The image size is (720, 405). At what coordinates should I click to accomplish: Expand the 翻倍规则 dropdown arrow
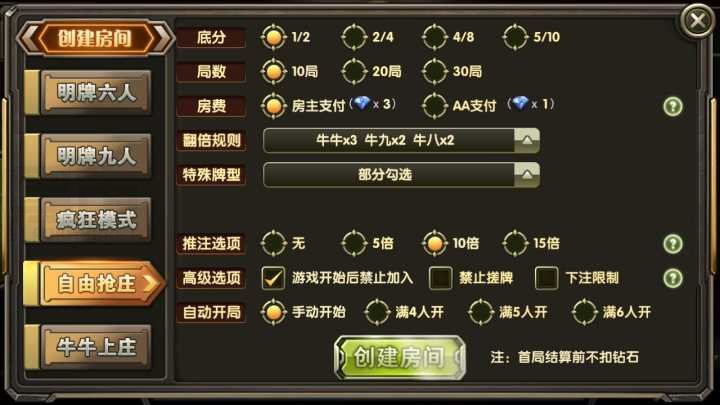coord(527,141)
